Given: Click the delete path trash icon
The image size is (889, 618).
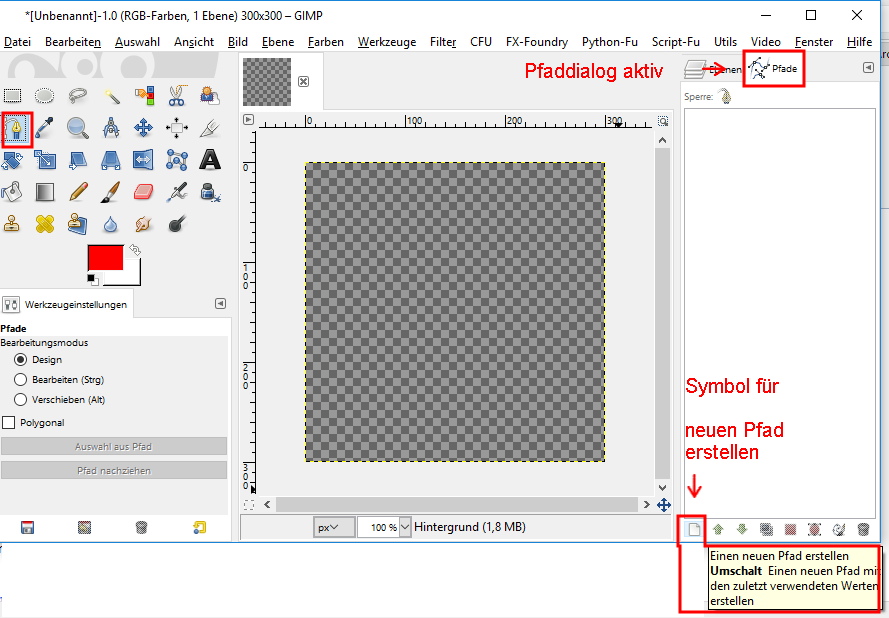Looking at the screenshot, I should tap(863, 530).
